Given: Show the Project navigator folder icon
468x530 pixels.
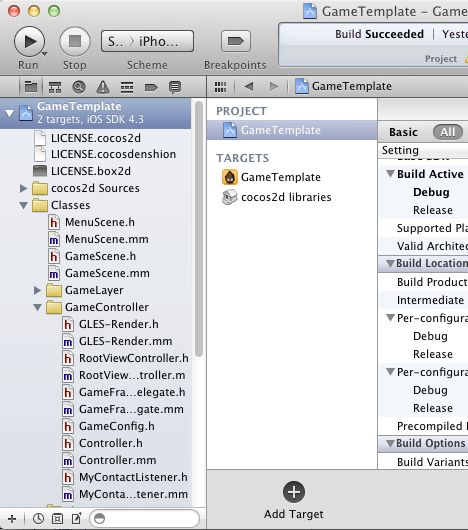Looking at the screenshot, I should [31, 87].
